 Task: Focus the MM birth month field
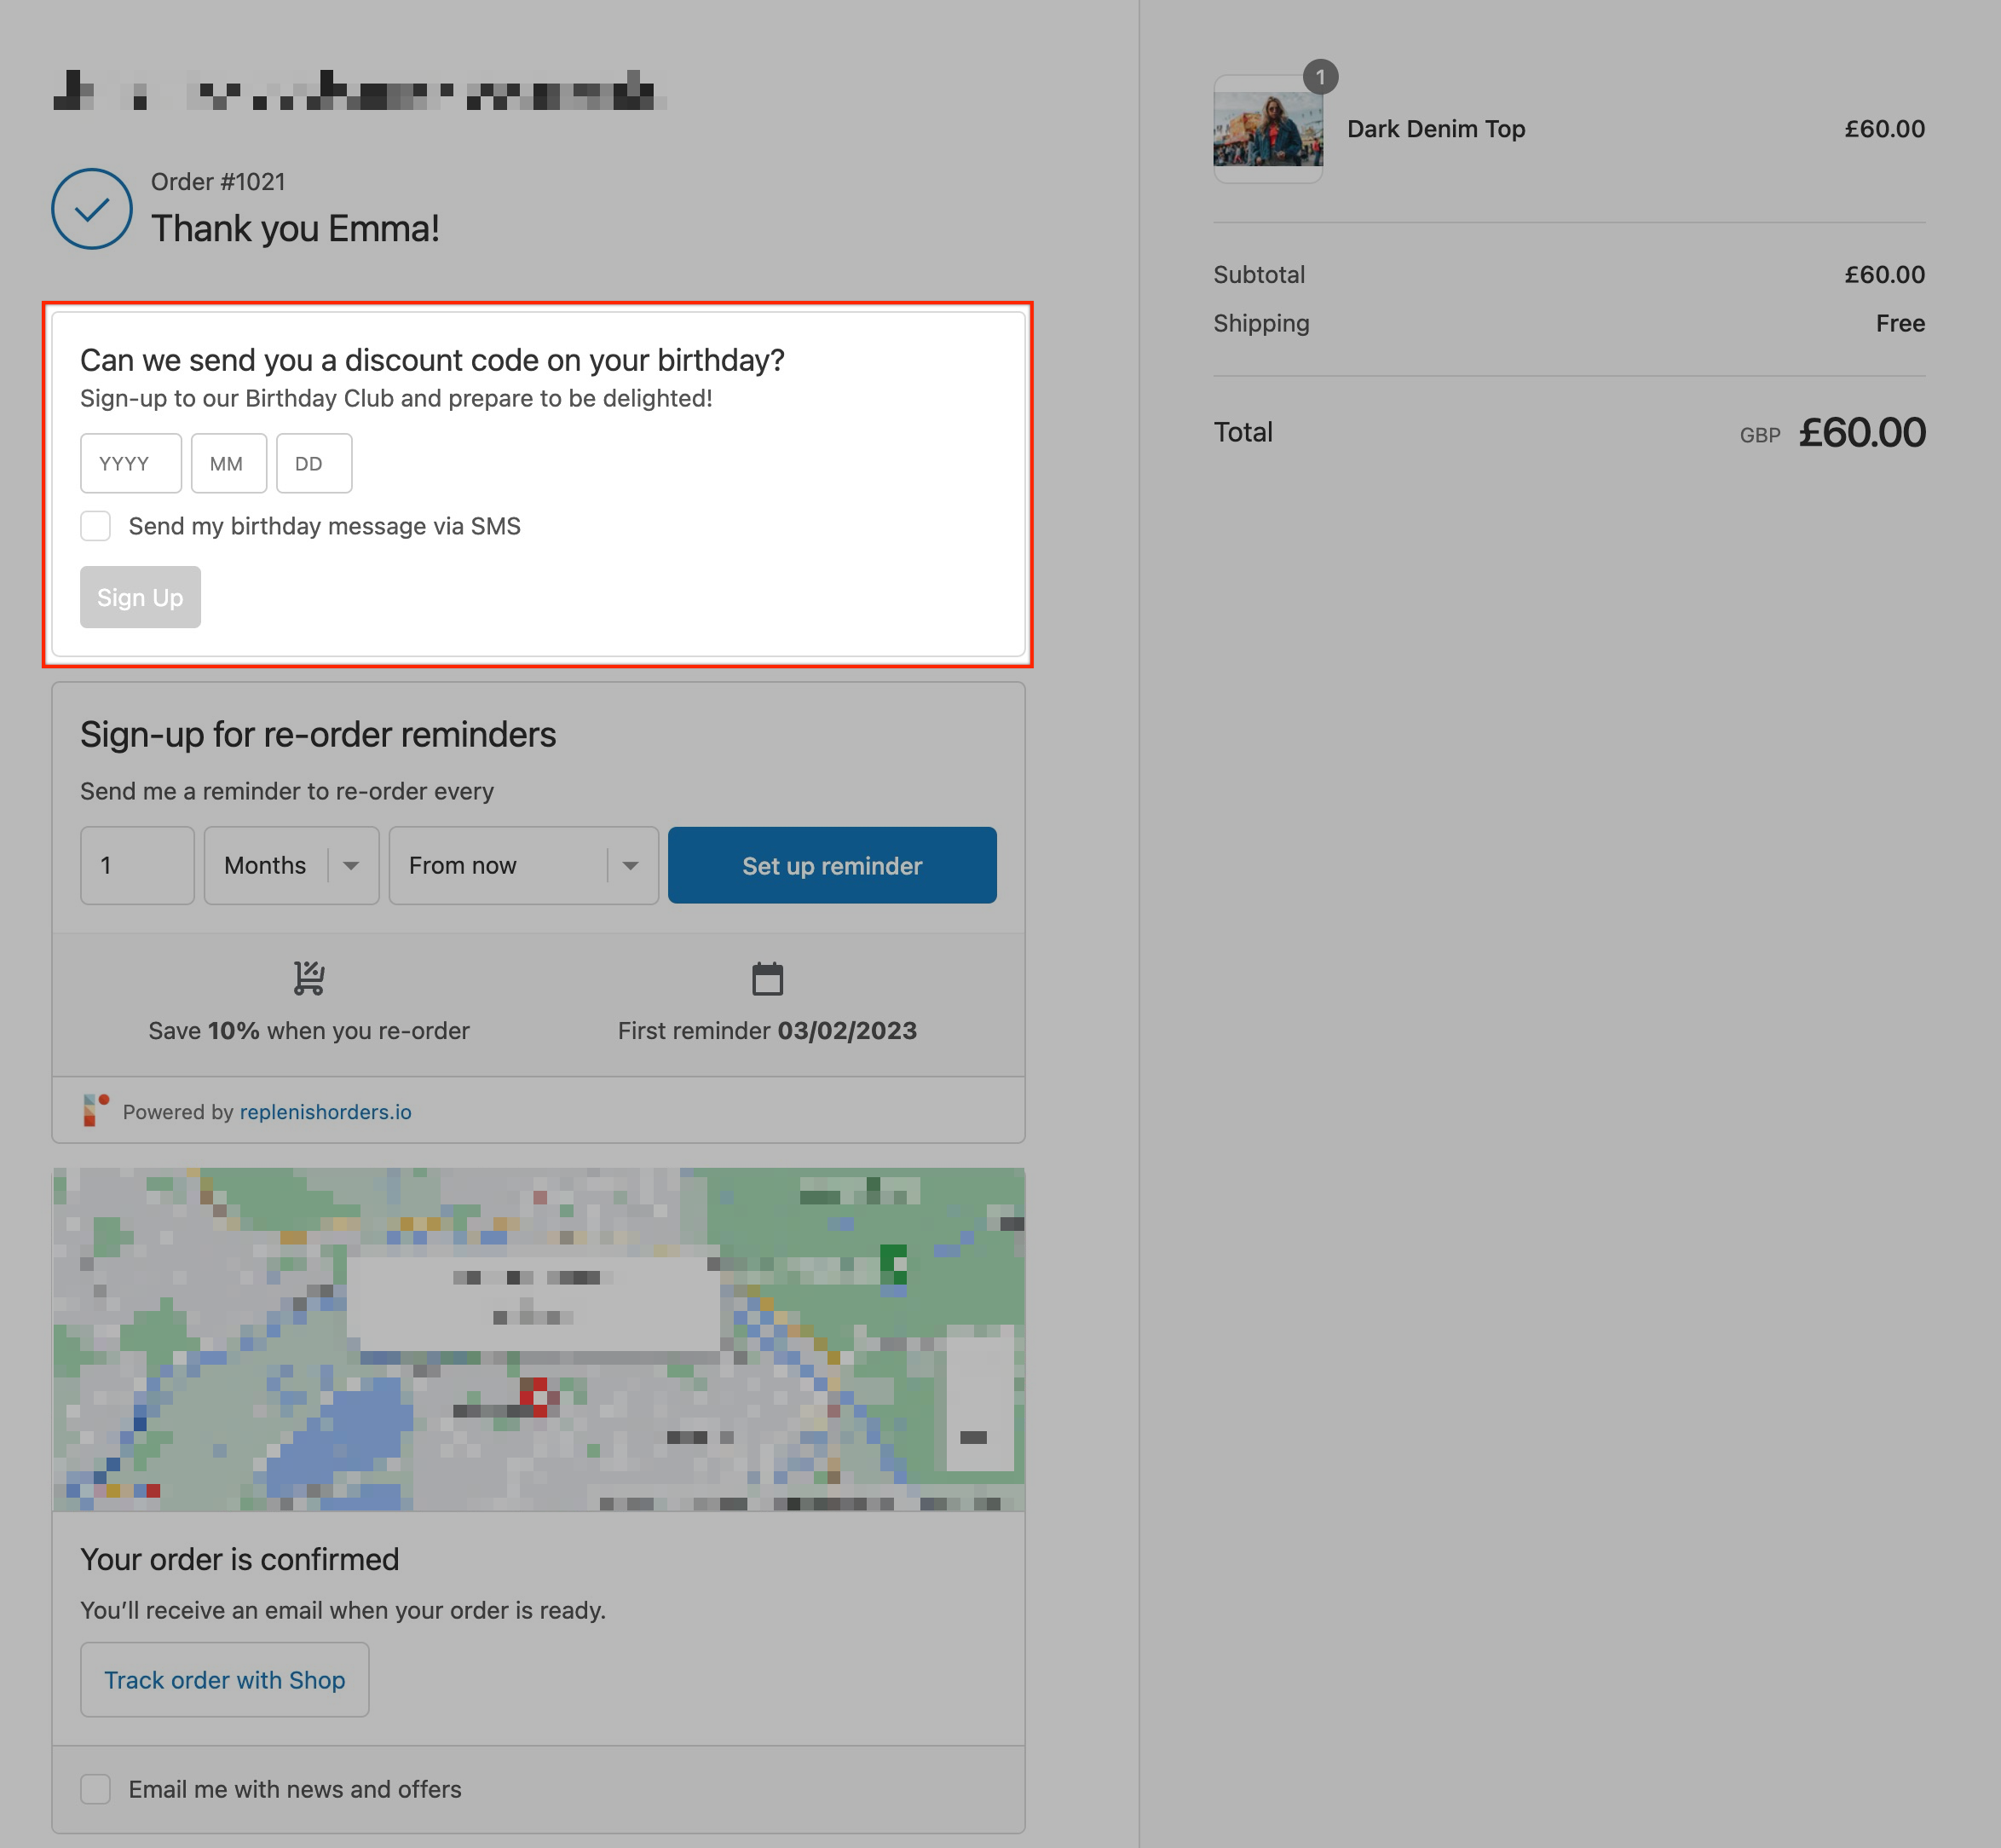228,463
